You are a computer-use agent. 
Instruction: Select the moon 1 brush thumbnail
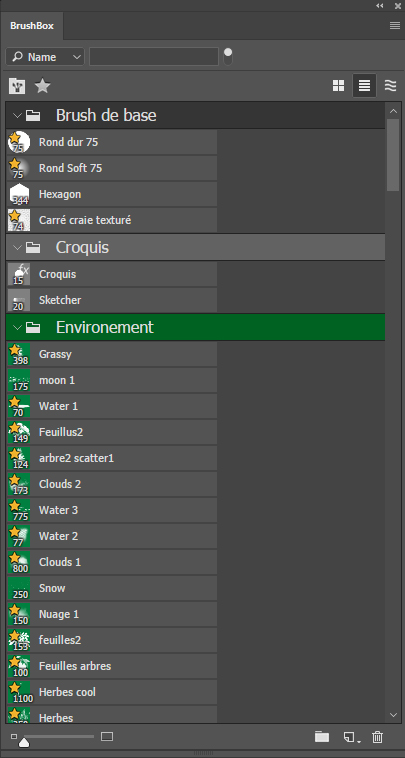[19, 380]
